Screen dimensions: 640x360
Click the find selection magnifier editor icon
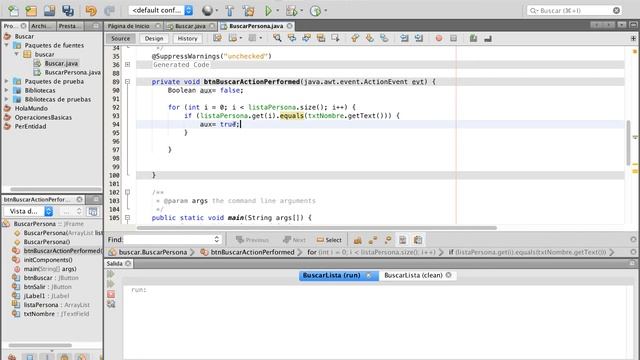coord(277,38)
